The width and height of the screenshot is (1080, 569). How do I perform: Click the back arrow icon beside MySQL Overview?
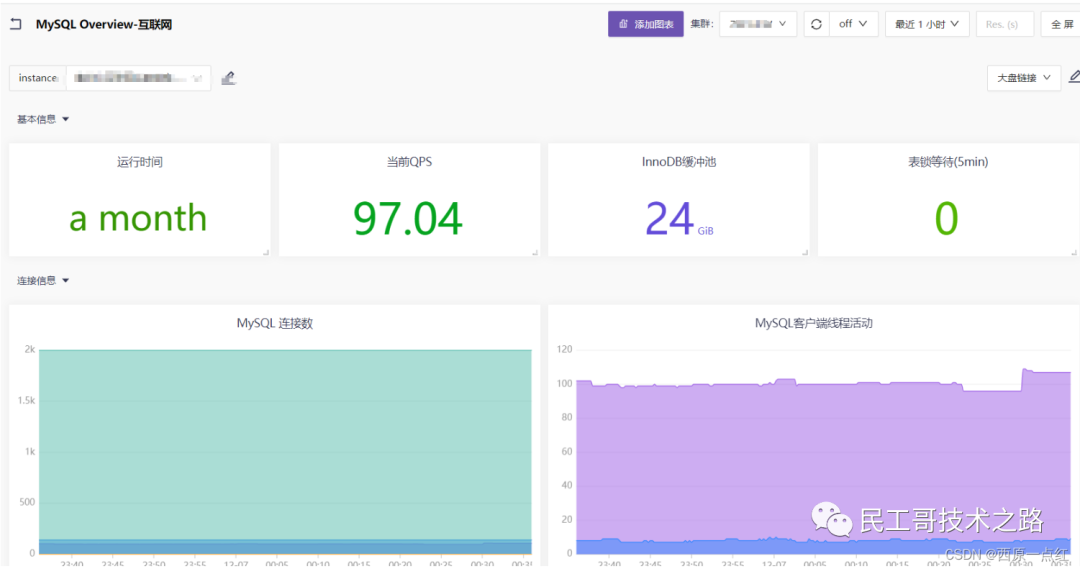pos(16,24)
